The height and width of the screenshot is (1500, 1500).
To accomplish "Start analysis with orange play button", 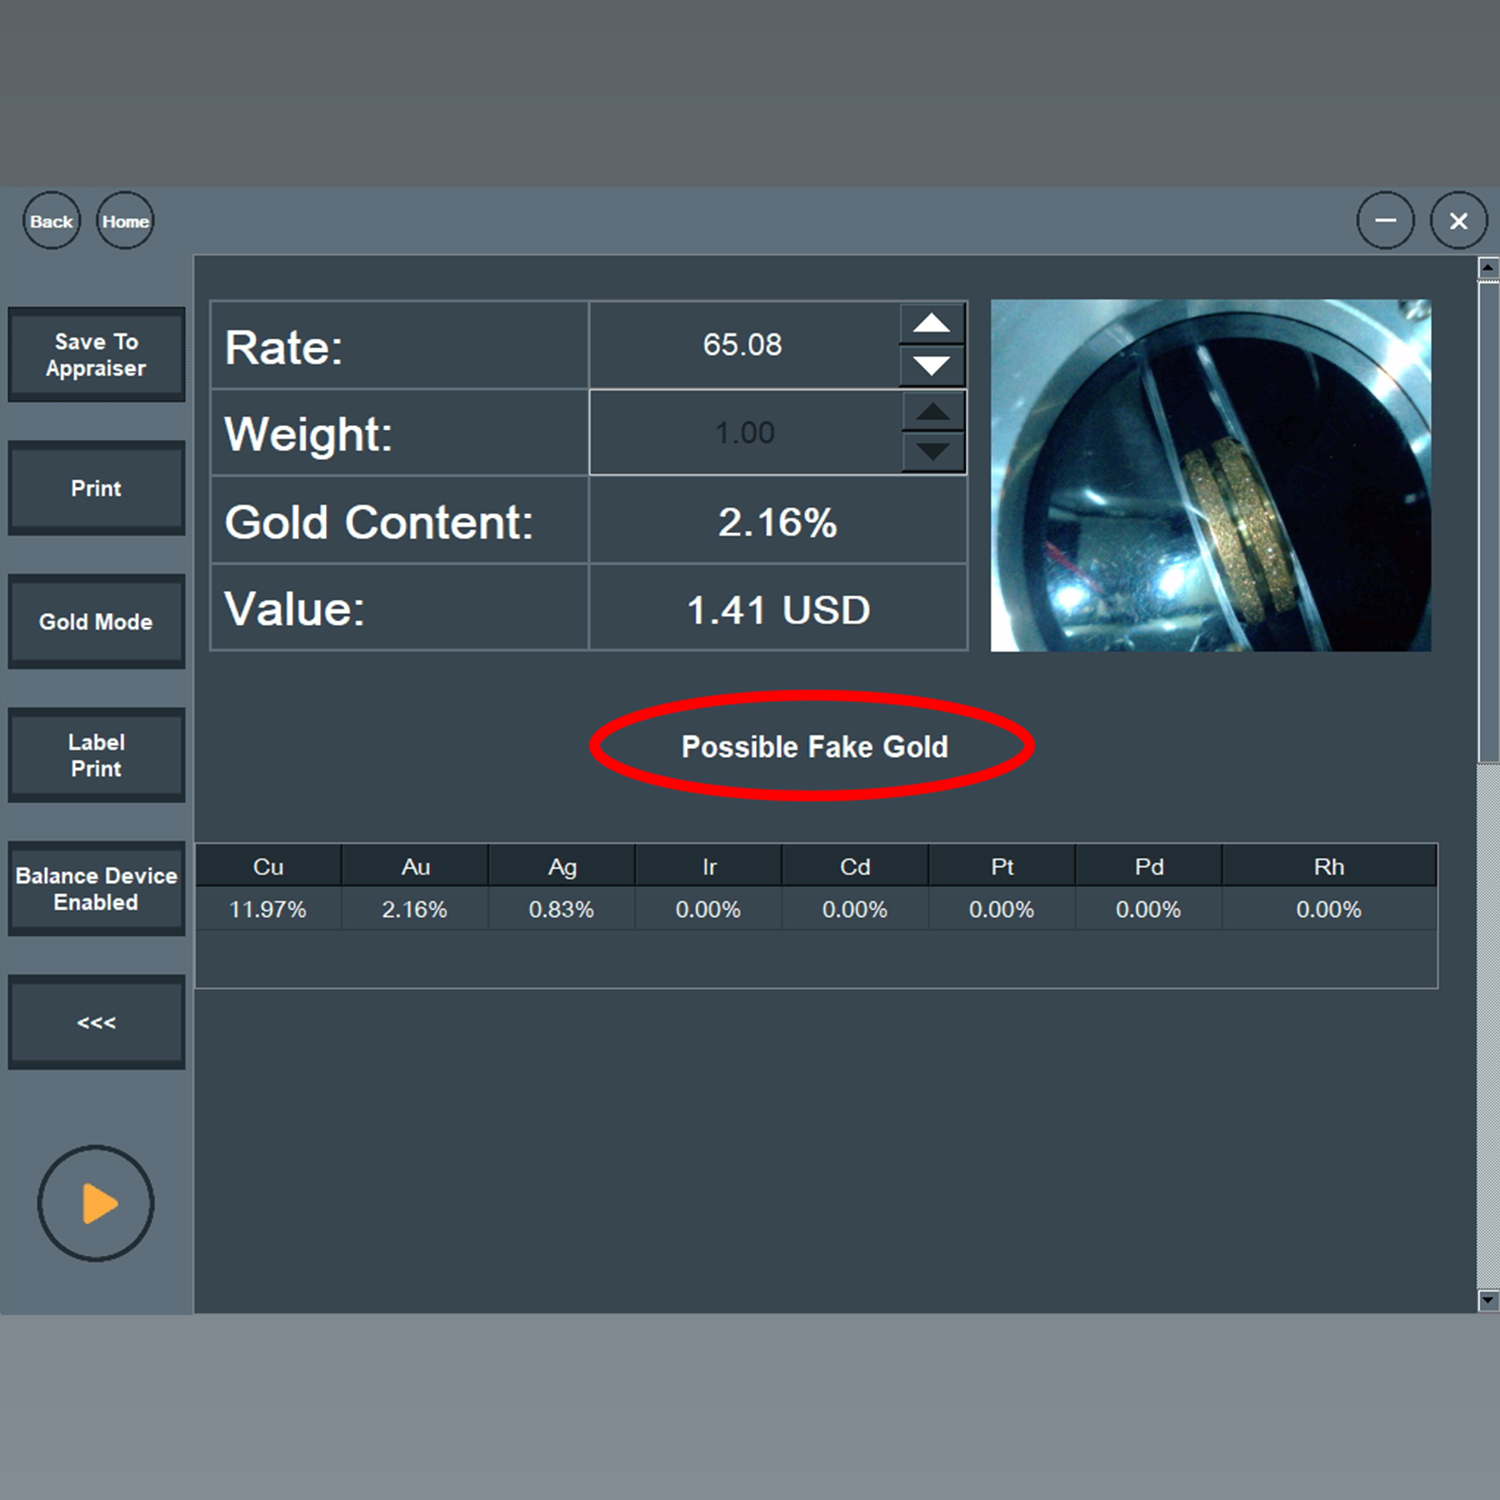I will (96, 1203).
